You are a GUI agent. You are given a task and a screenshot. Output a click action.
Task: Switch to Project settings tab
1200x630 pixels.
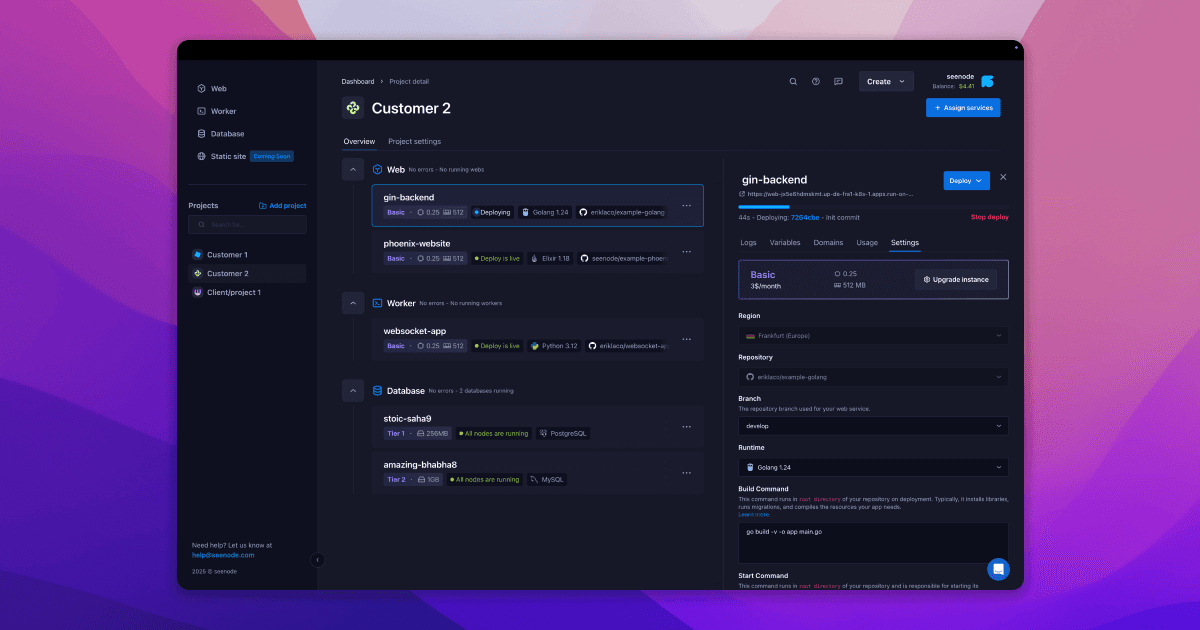pos(414,142)
